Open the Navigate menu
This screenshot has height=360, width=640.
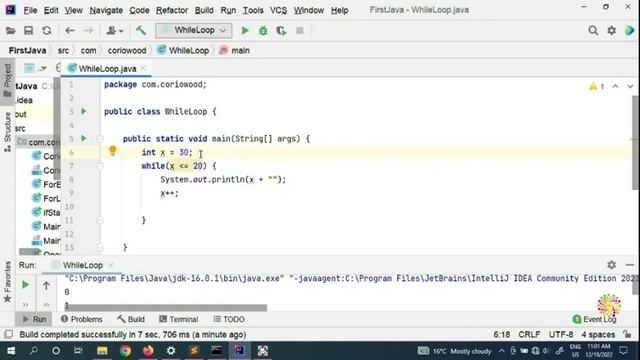coord(106,10)
